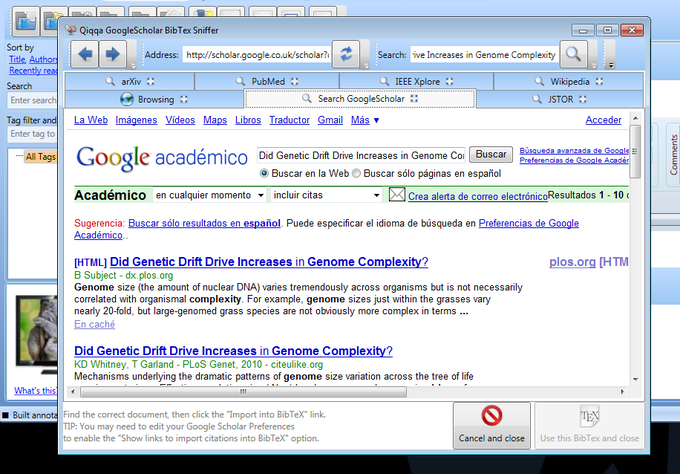Go back with the left arrow button

(85, 54)
